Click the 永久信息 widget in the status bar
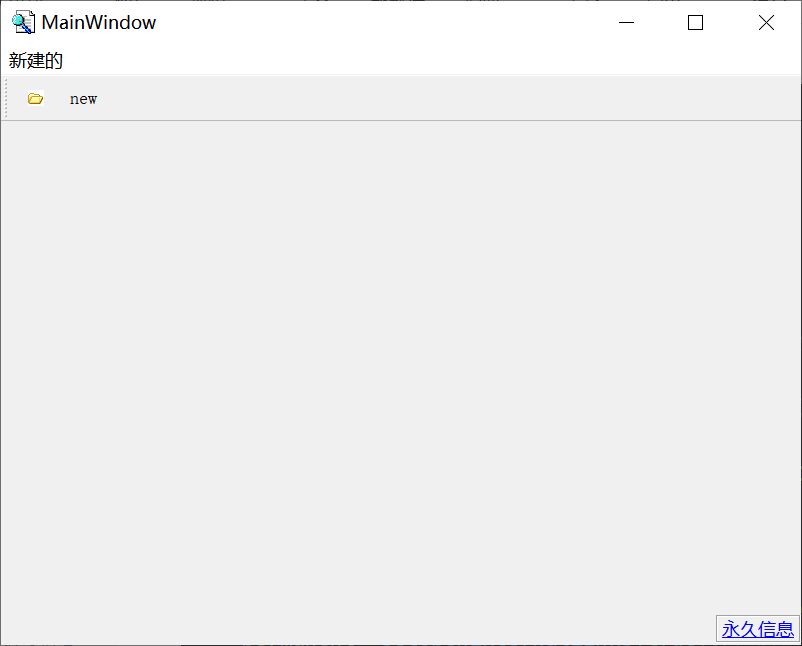The width and height of the screenshot is (802, 646). [x=758, y=629]
